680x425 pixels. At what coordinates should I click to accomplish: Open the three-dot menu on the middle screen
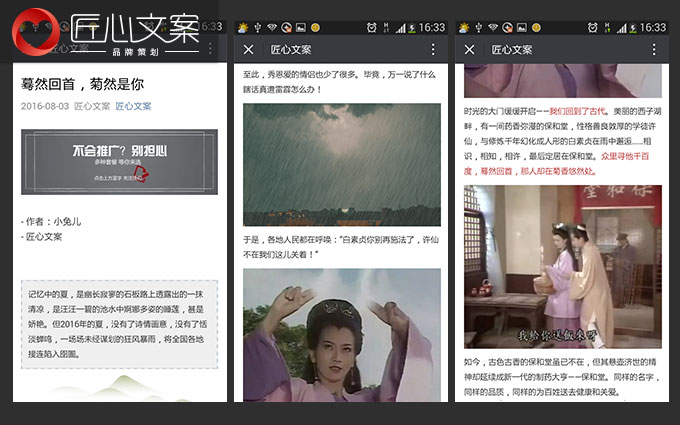pyautogui.click(x=432, y=49)
